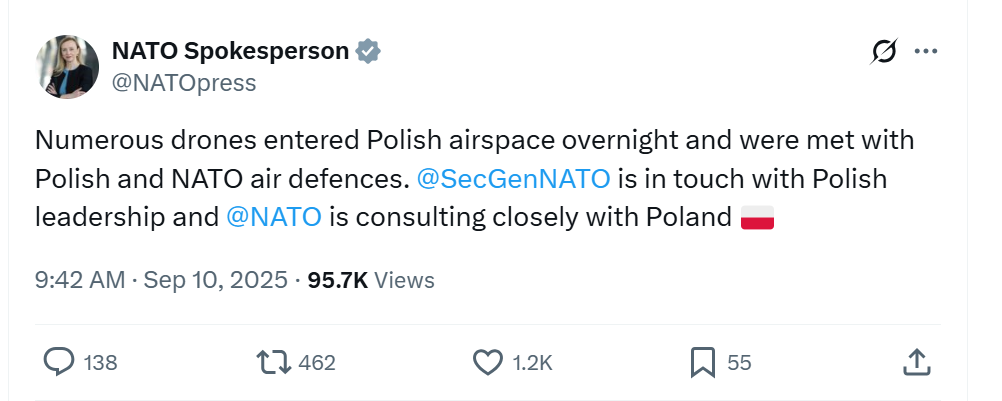The width and height of the screenshot is (1002, 401).
Task: Click the Poland flag emoji
Action: 757,217
